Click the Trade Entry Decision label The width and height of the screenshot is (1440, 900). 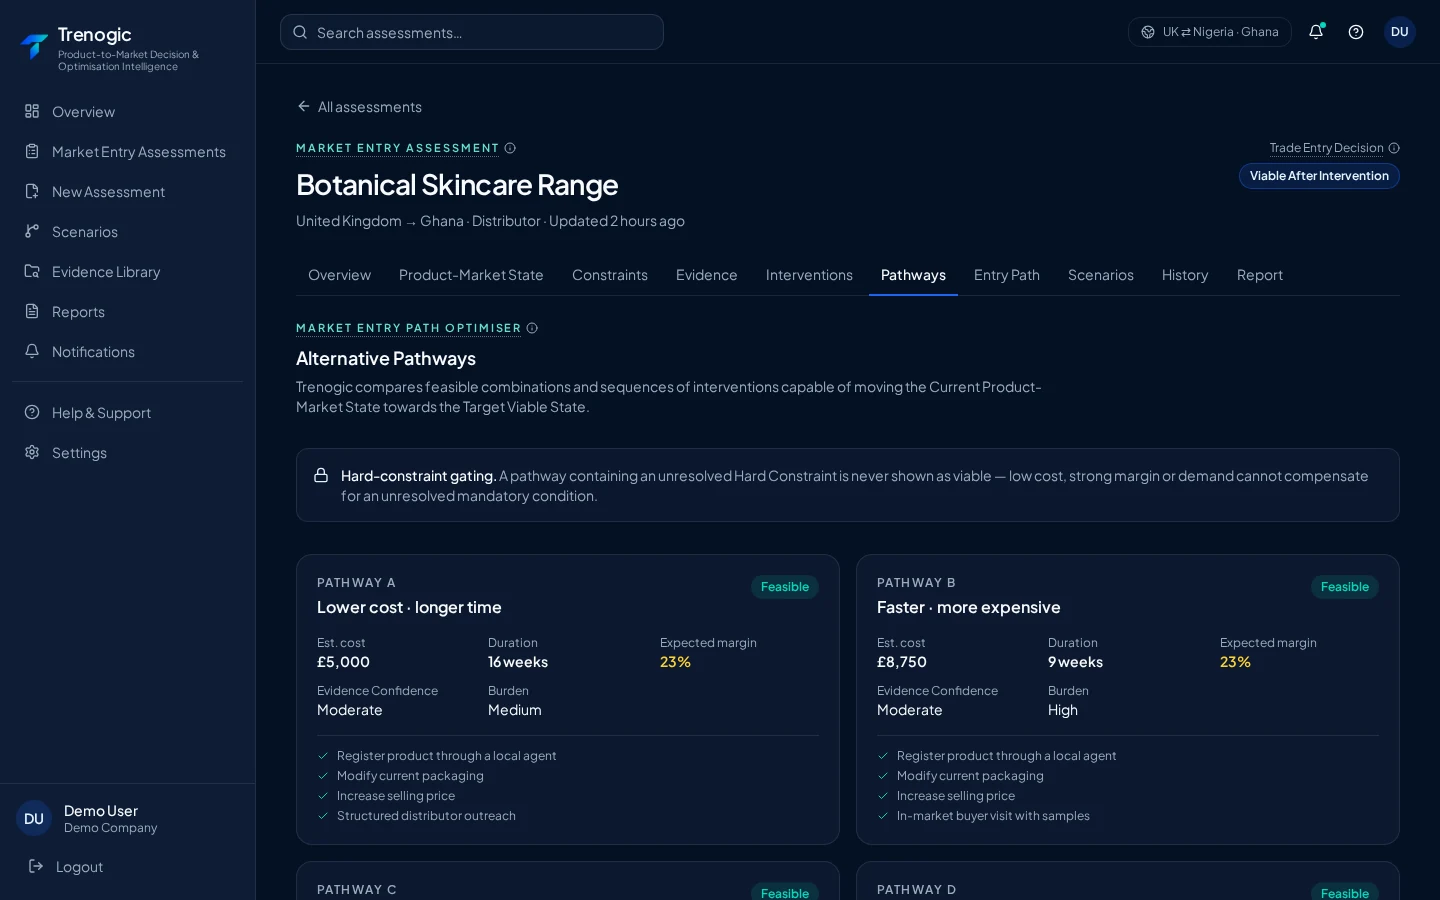tap(1326, 148)
